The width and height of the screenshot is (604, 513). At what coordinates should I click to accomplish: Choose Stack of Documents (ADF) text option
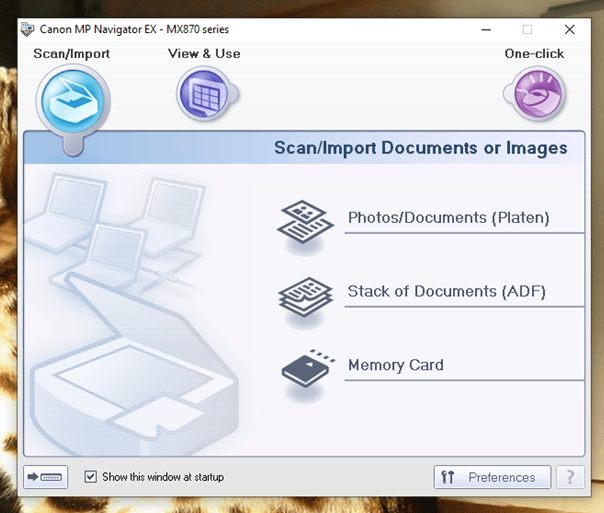tap(446, 292)
